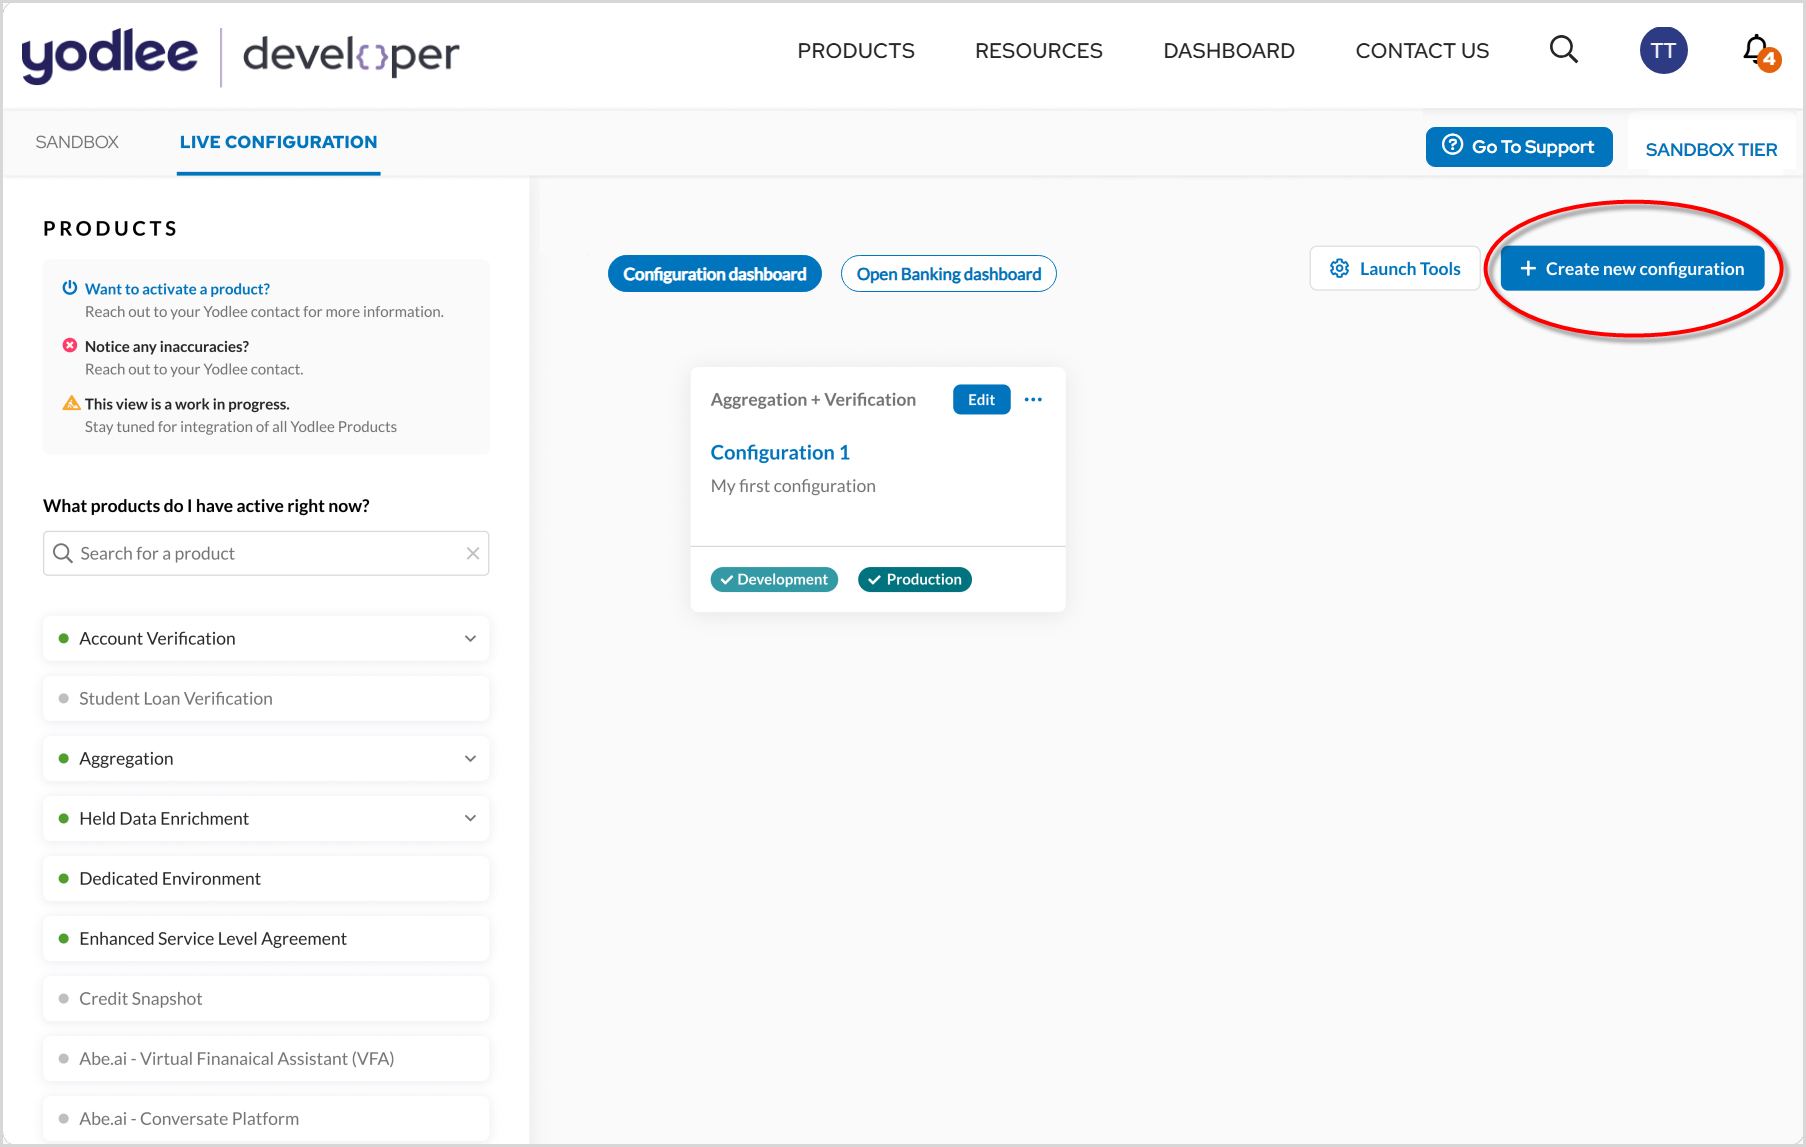Open the PRODUCTS menu in the header

coord(855,51)
